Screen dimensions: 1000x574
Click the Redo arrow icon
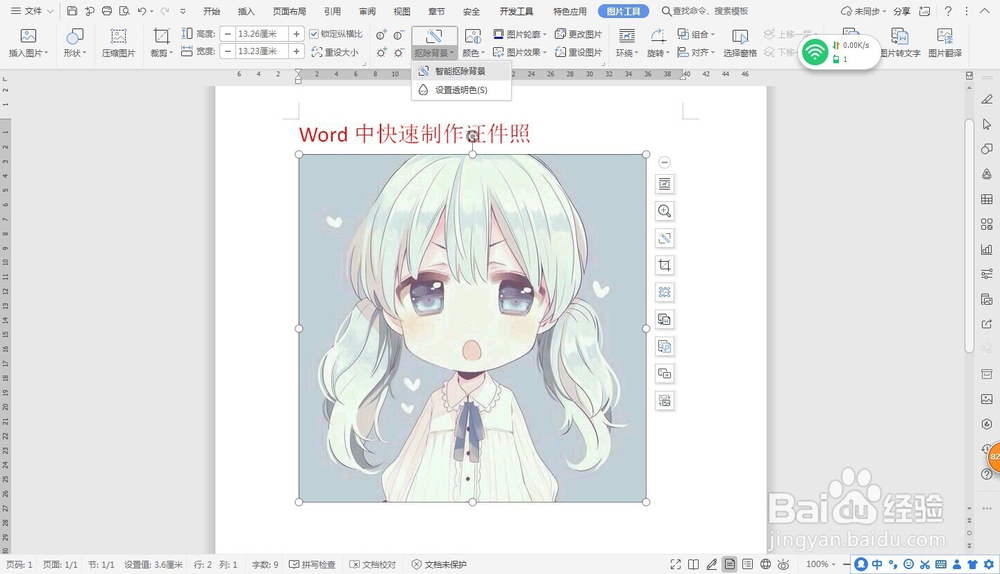165,11
